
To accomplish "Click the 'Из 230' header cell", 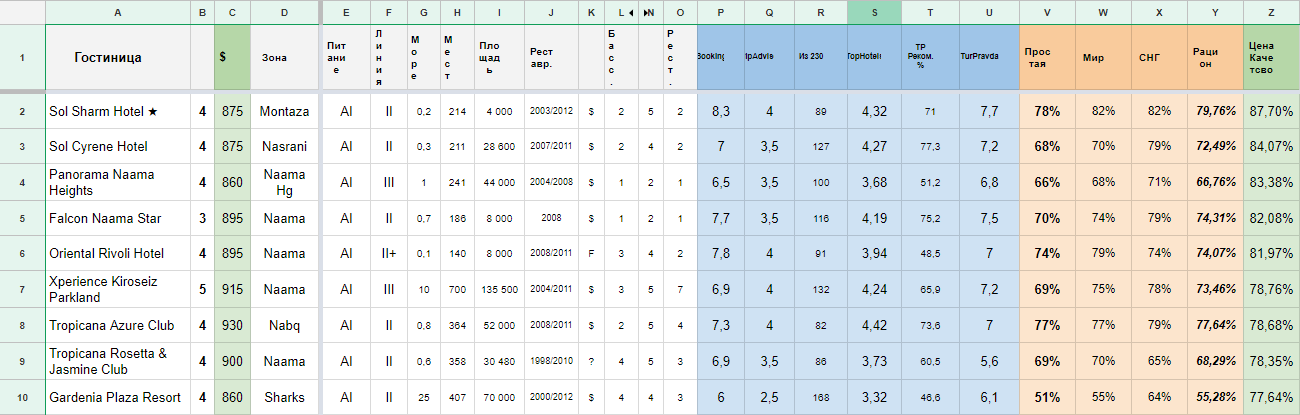I will tap(821, 57).
